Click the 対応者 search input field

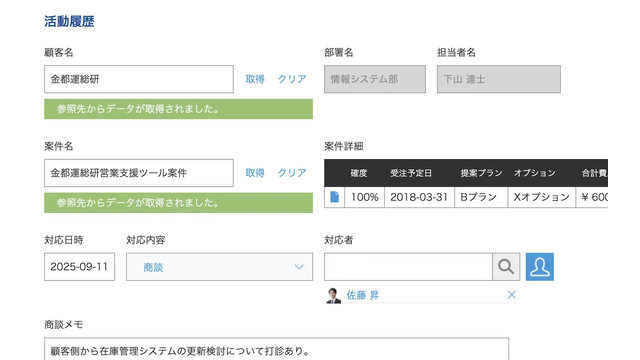point(408,267)
